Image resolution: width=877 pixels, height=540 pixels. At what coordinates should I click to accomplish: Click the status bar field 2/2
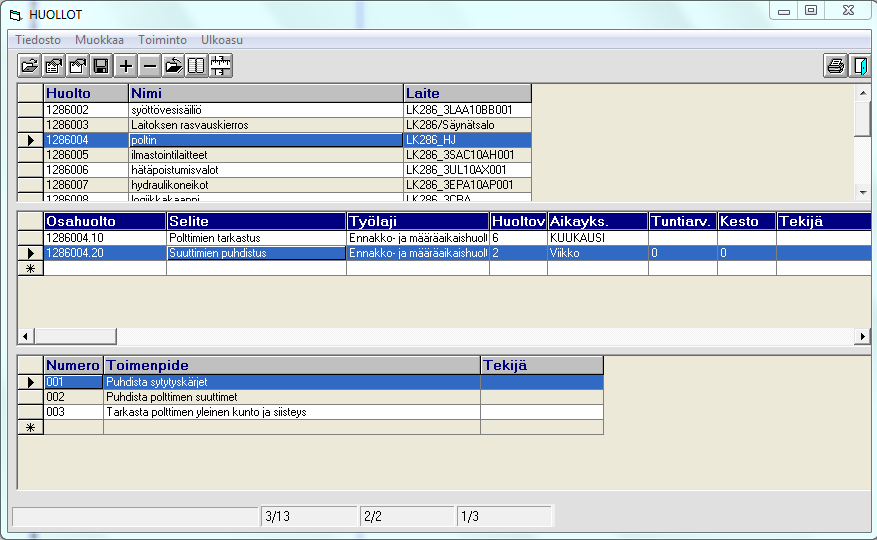[x=407, y=516]
